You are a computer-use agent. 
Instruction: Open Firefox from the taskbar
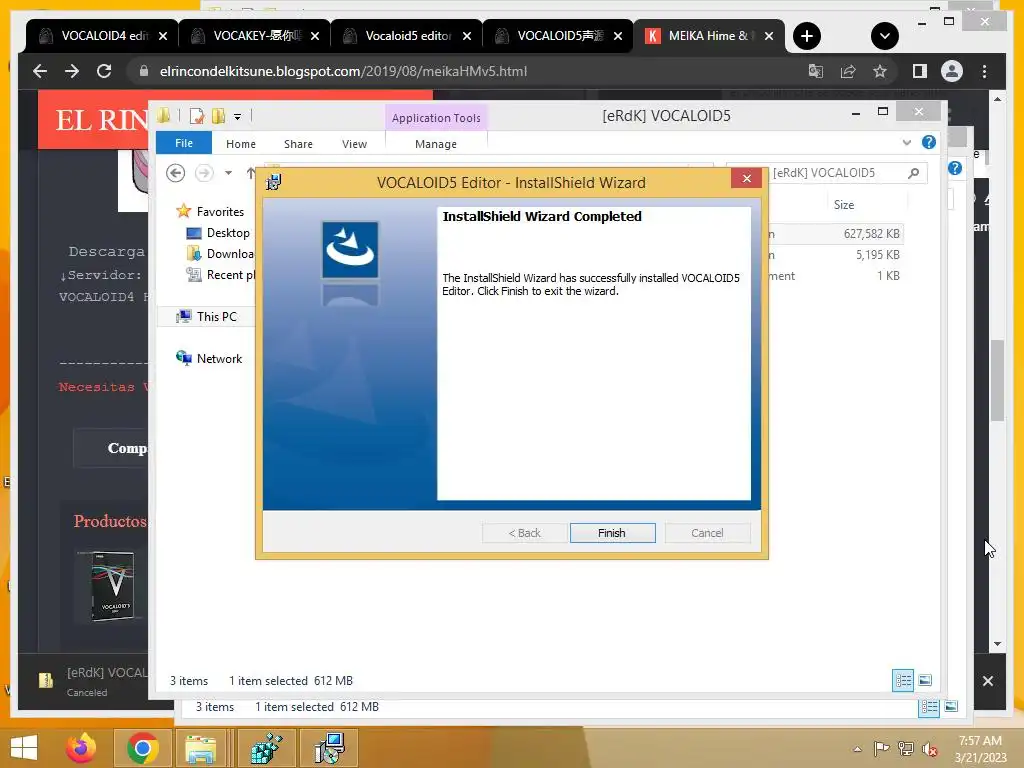pos(81,748)
